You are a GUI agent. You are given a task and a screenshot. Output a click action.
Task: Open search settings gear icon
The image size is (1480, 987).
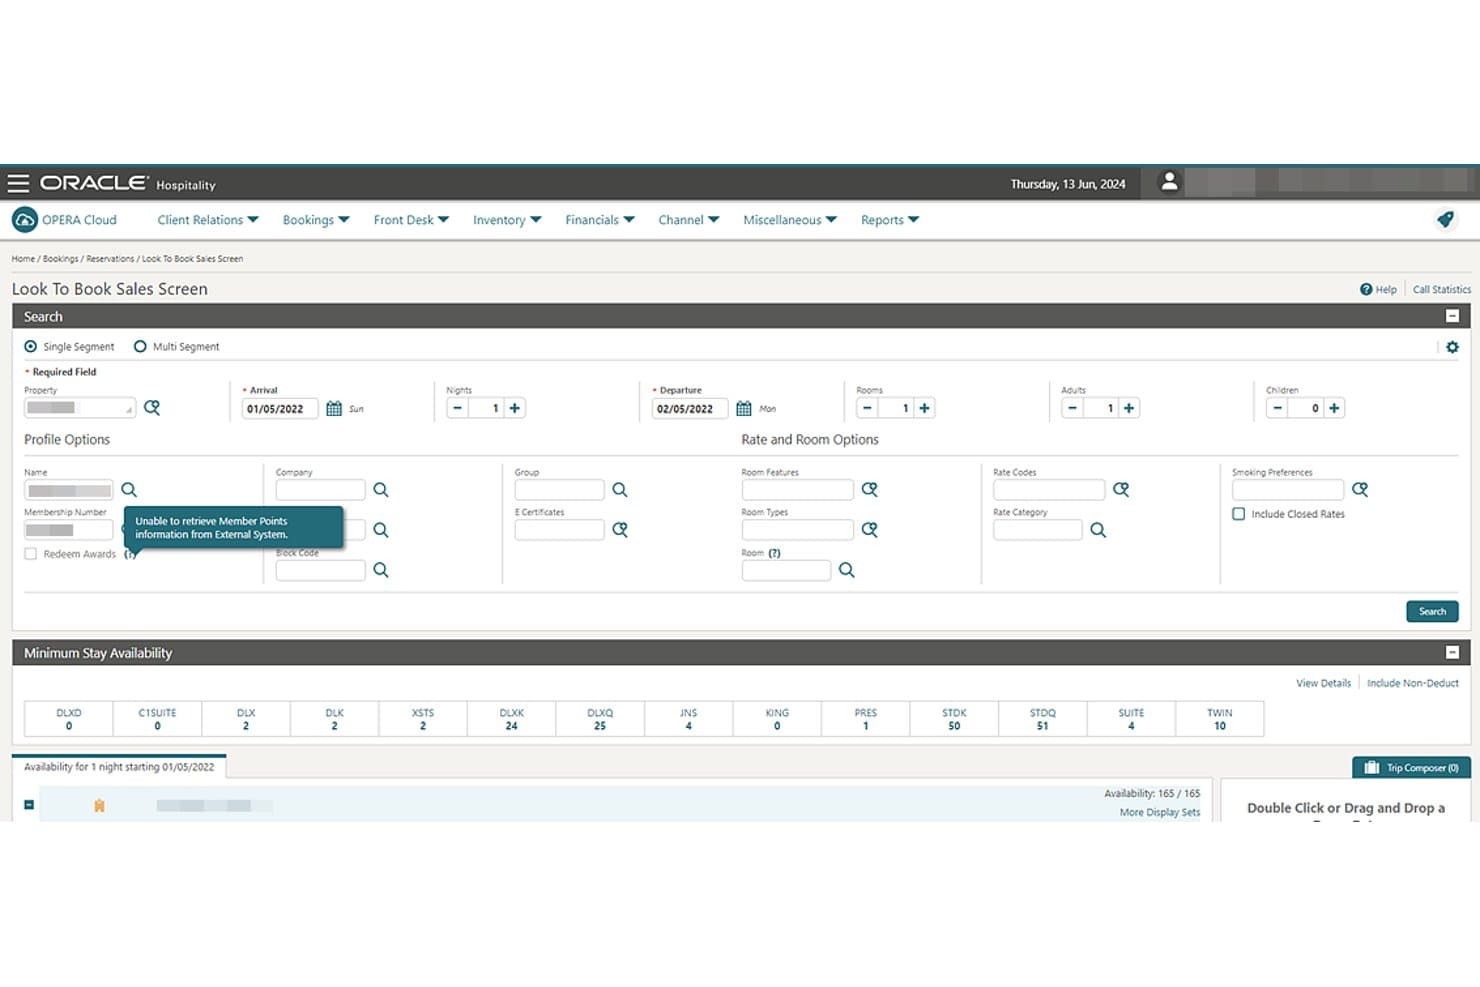[x=1452, y=347]
